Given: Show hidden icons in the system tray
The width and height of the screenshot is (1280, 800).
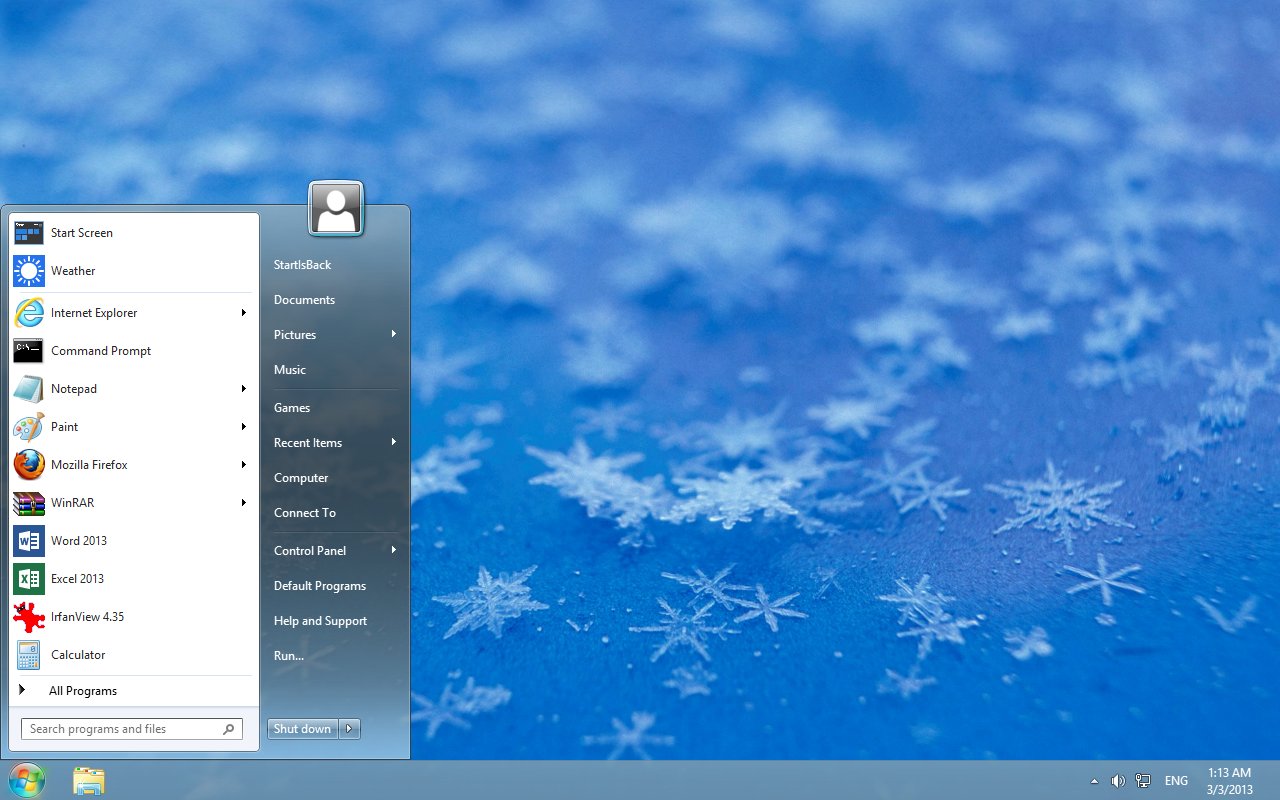Looking at the screenshot, I should click(1094, 780).
